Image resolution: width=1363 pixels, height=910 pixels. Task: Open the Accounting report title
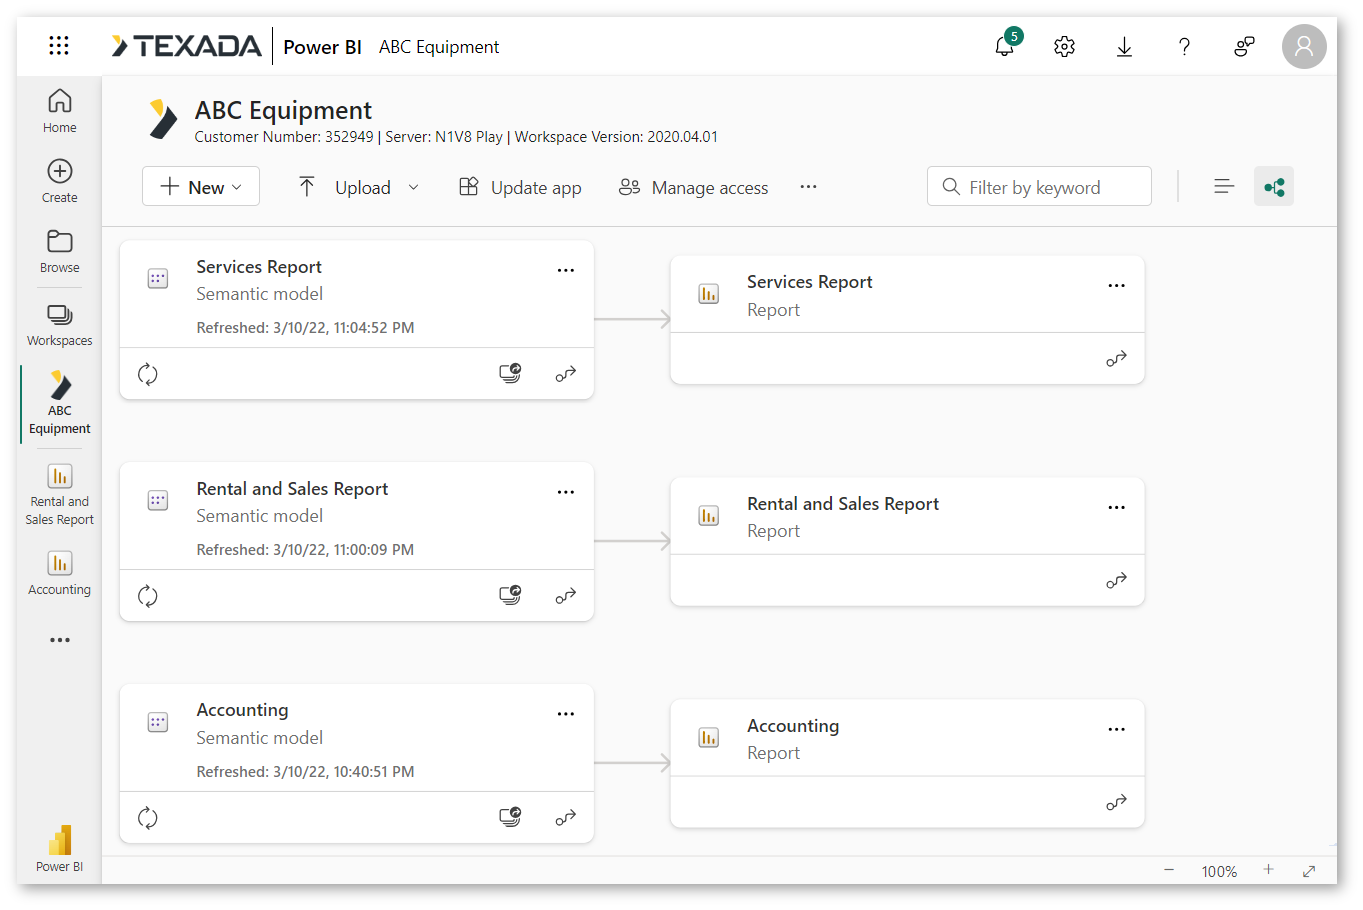click(x=793, y=726)
